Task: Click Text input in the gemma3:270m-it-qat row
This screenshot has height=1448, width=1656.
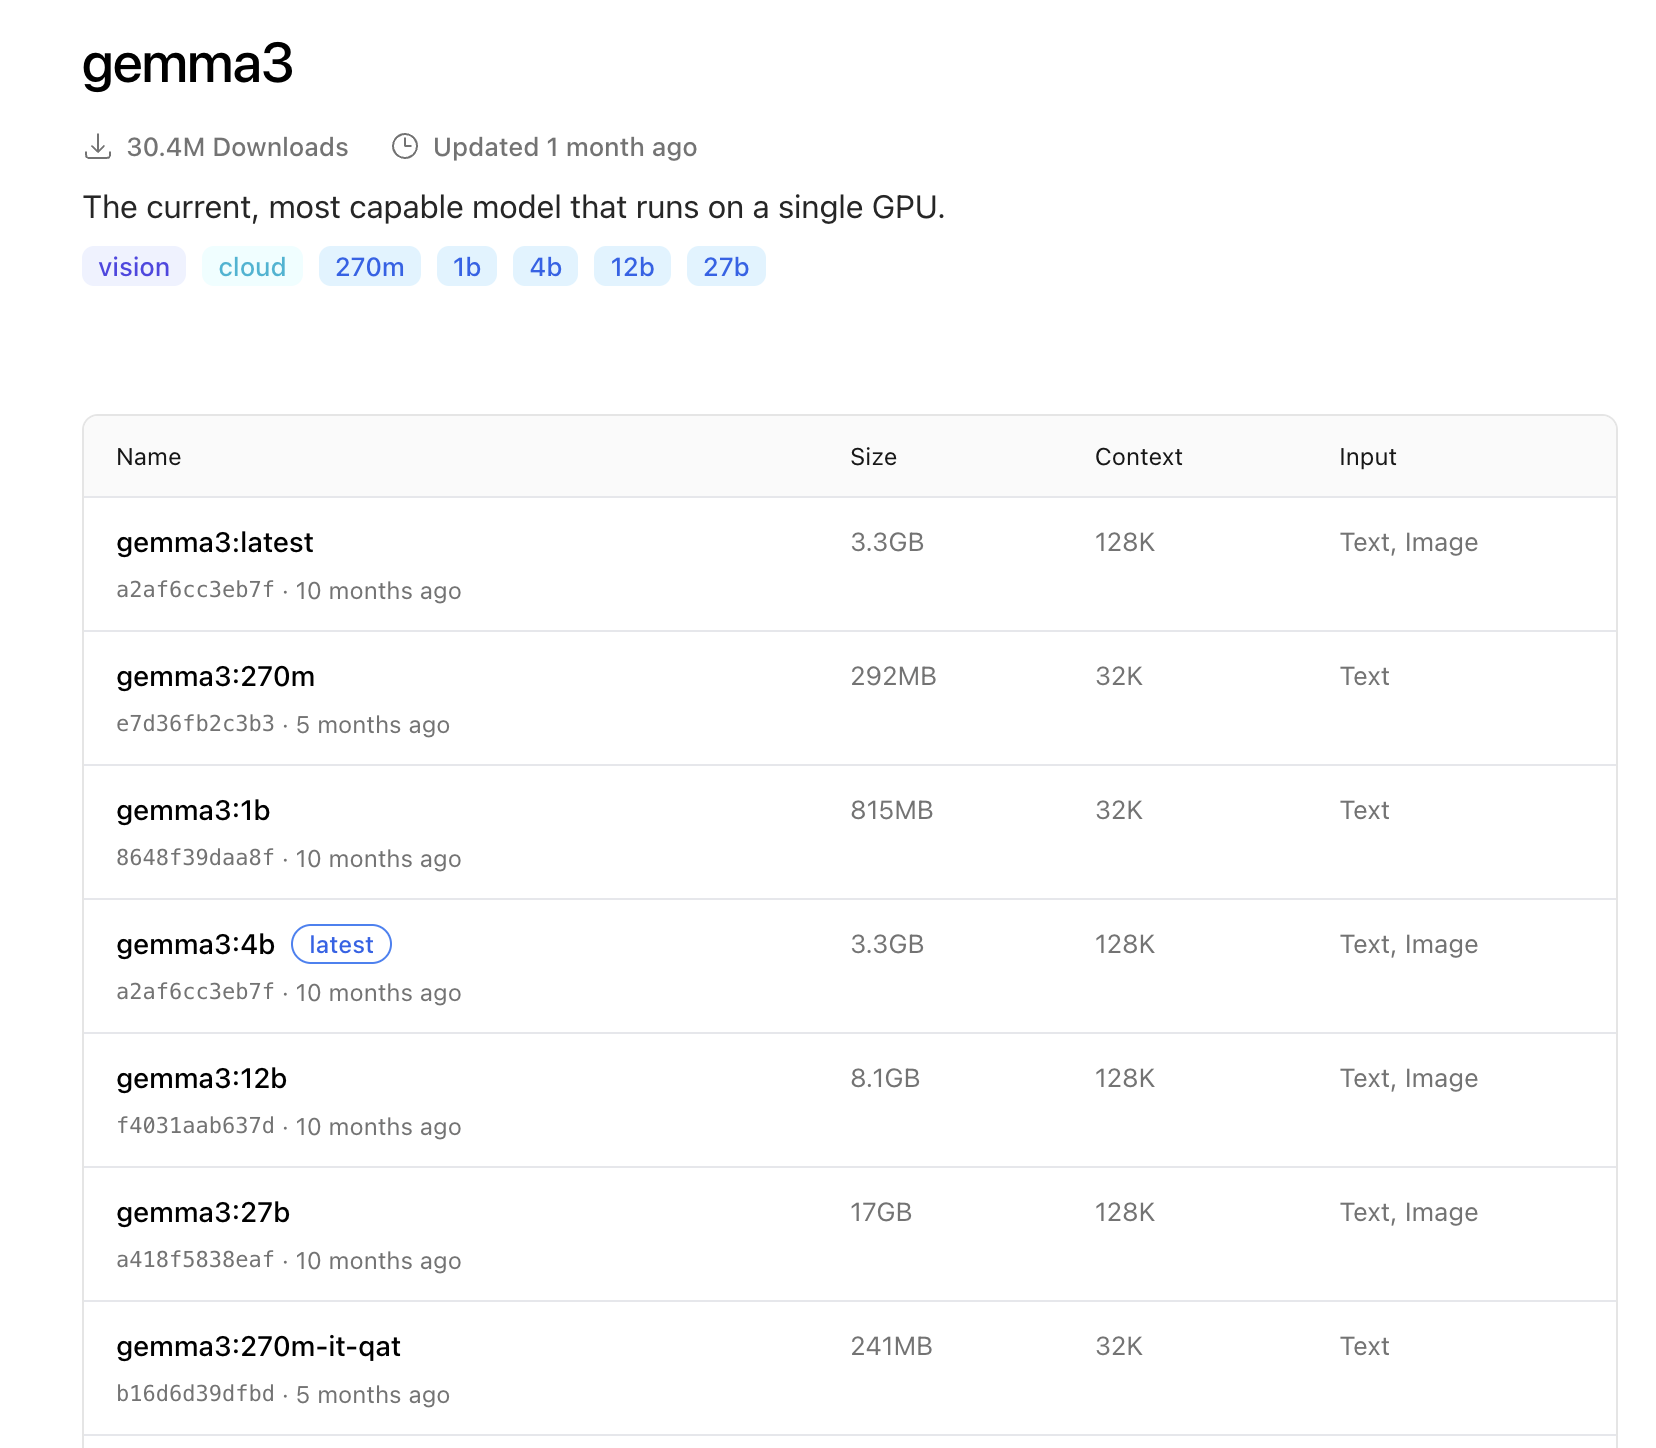Action: [x=1365, y=1346]
